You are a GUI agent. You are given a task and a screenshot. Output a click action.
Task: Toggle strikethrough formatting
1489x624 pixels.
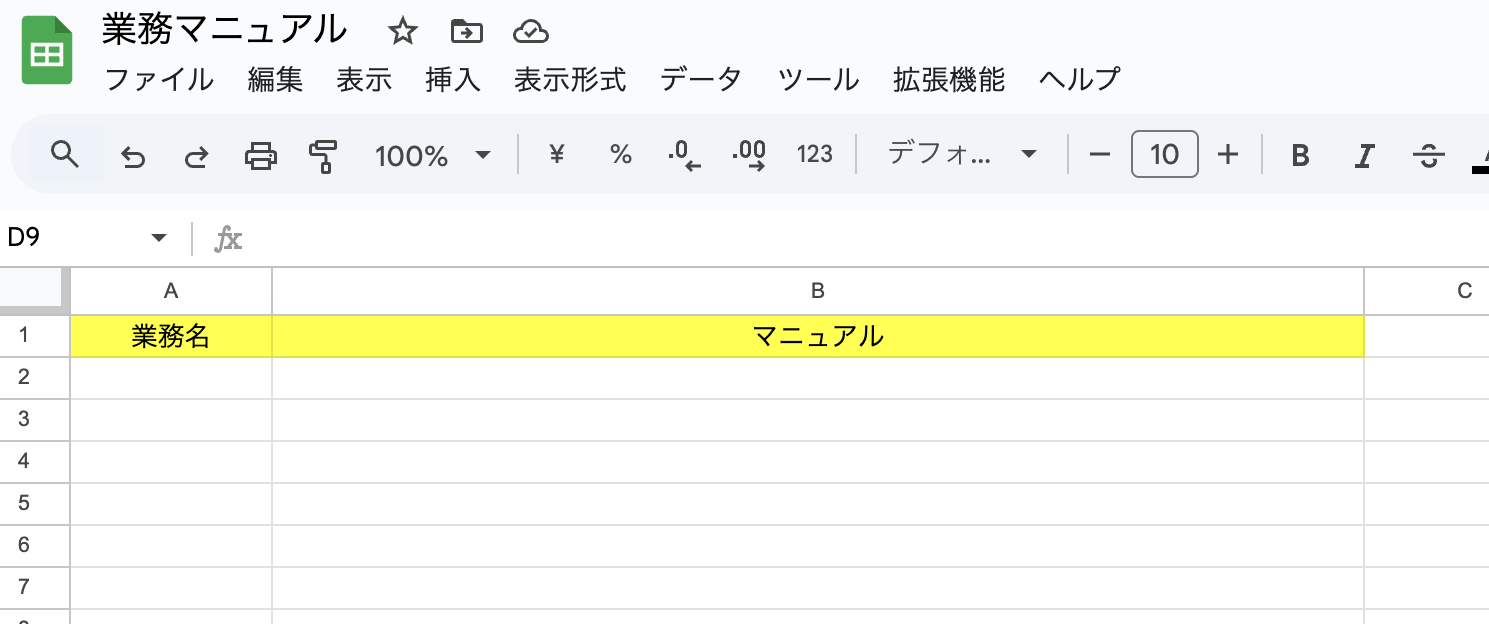pyautogui.click(x=1429, y=155)
